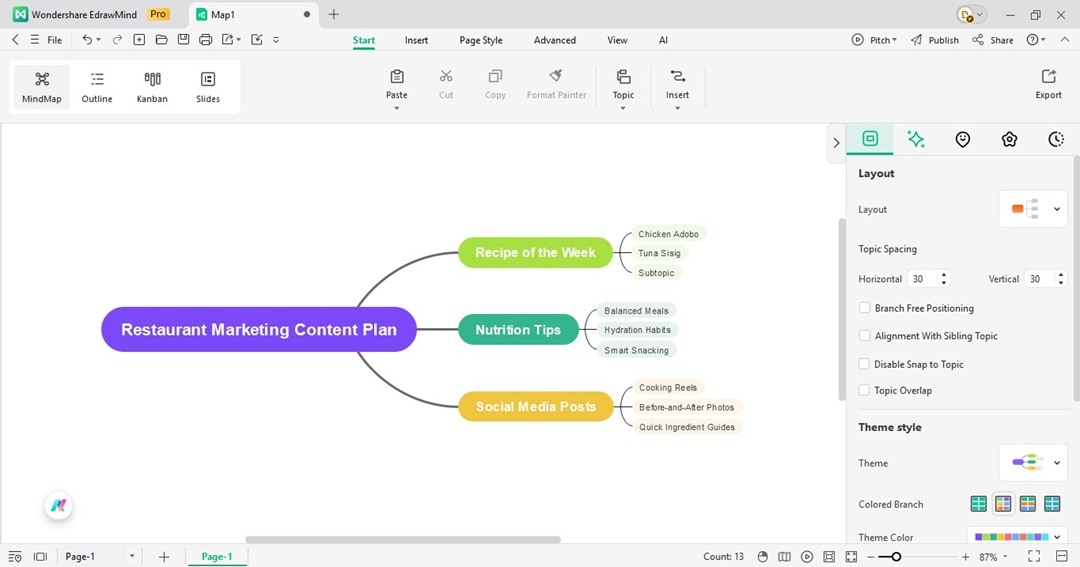Expand the Insert dropdown arrow
The width and height of the screenshot is (1080, 567).
pyautogui.click(x=677, y=108)
